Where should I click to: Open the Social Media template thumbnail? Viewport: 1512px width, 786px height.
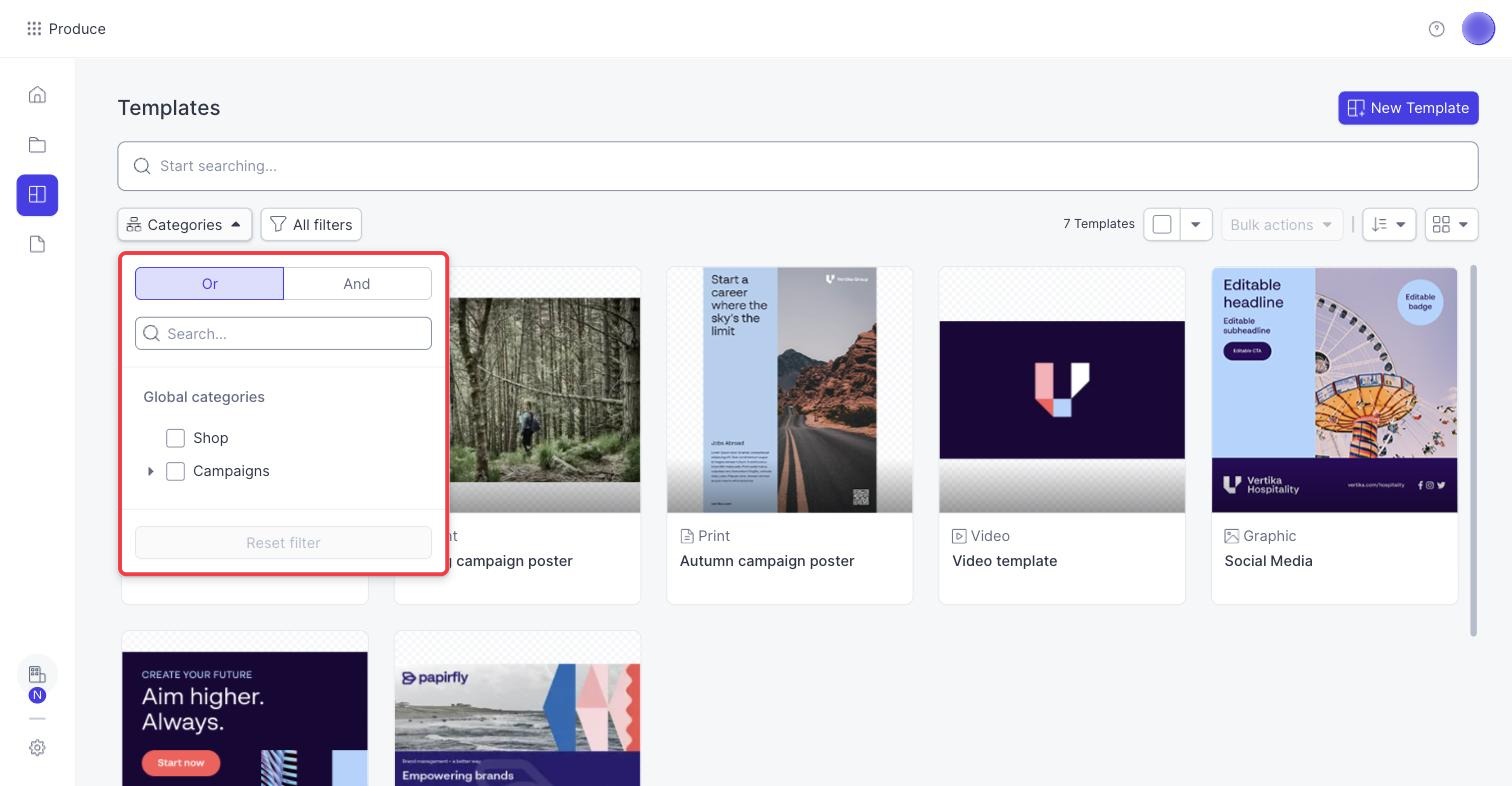click(x=1334, y=390)
